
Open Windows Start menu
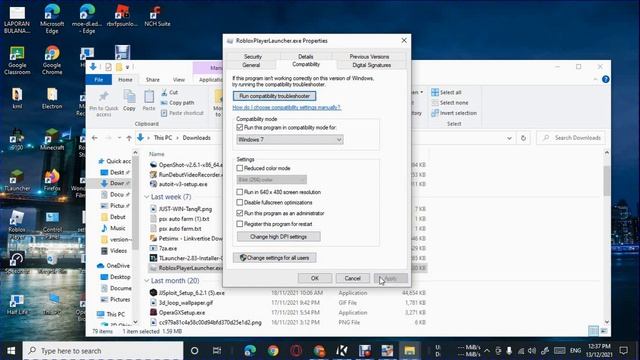(11, 351)
